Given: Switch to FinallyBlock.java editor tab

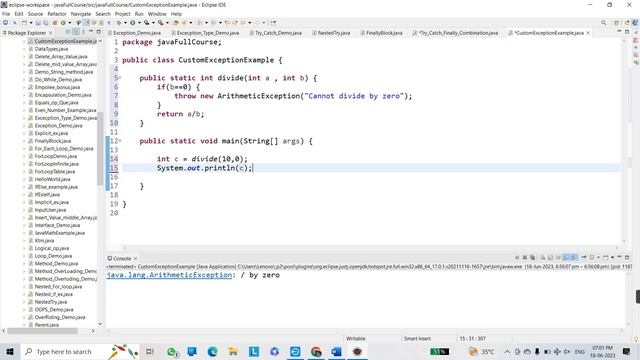Looking at the screenshot, I should pyautogui.click(x=384, y=33).
